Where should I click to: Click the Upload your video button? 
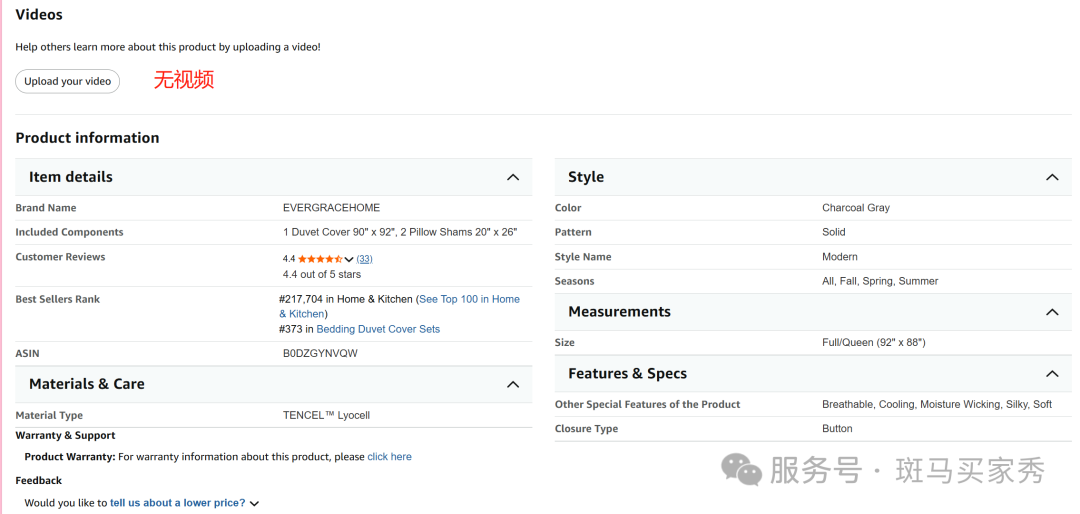67,81
